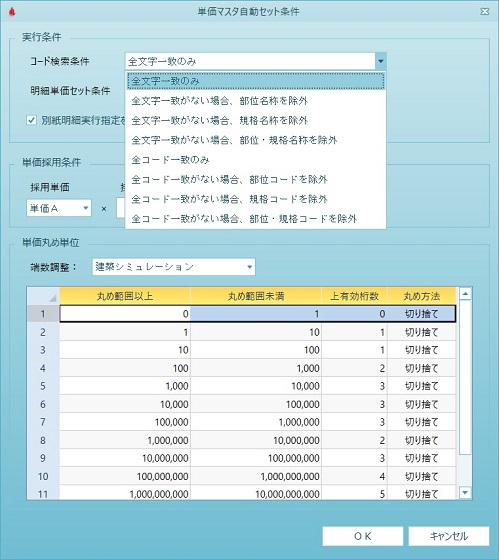Viewport: 499px width, 560px height.
Task: Click the red app icon in title bar
Action: tap(12, 11)
